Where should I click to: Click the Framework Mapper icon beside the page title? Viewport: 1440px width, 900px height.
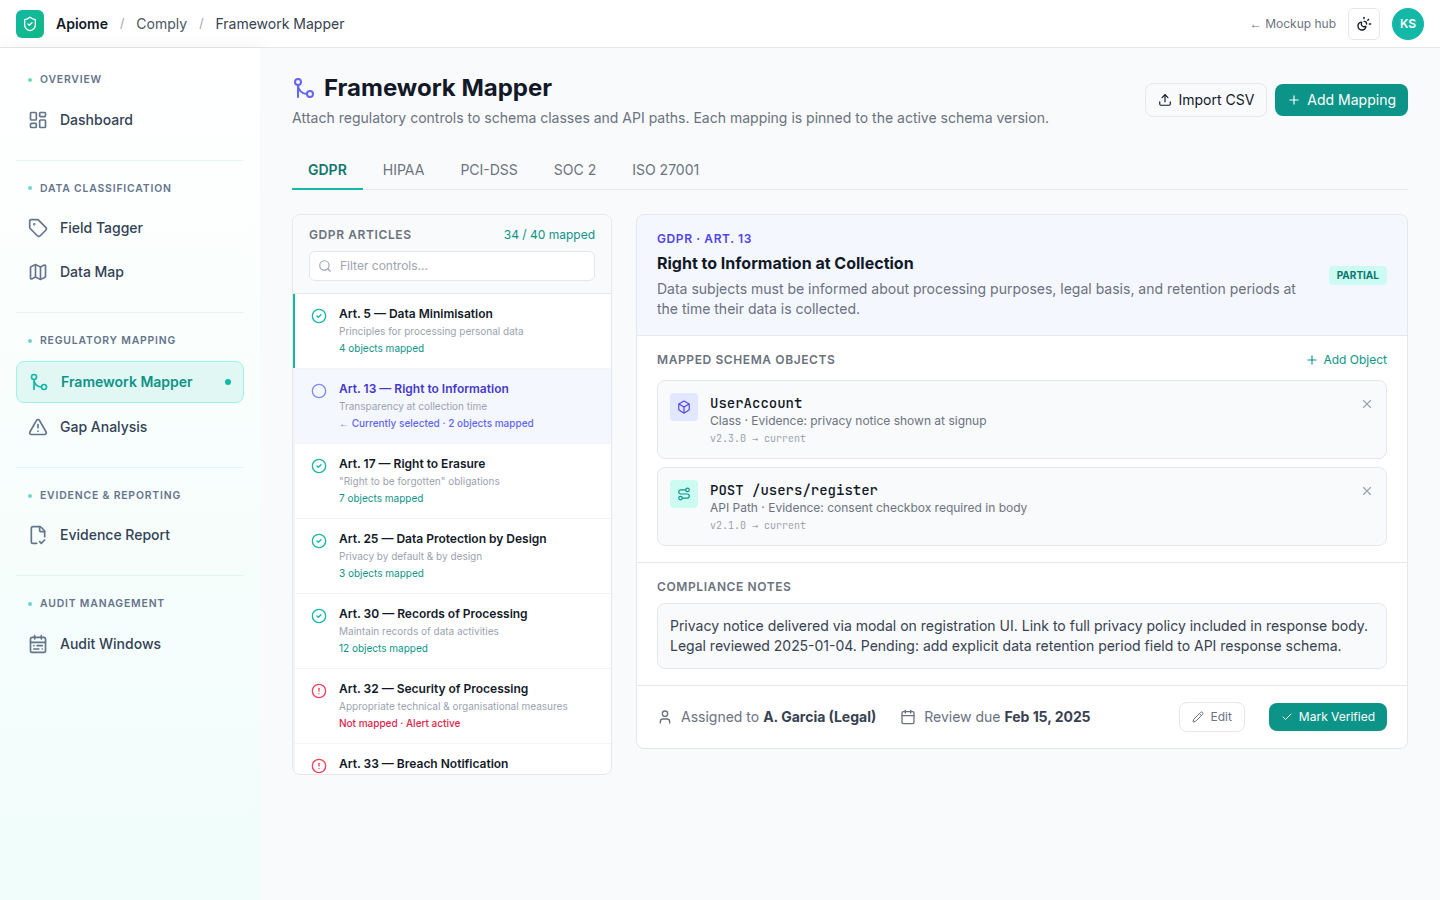[x=304, y=88]
